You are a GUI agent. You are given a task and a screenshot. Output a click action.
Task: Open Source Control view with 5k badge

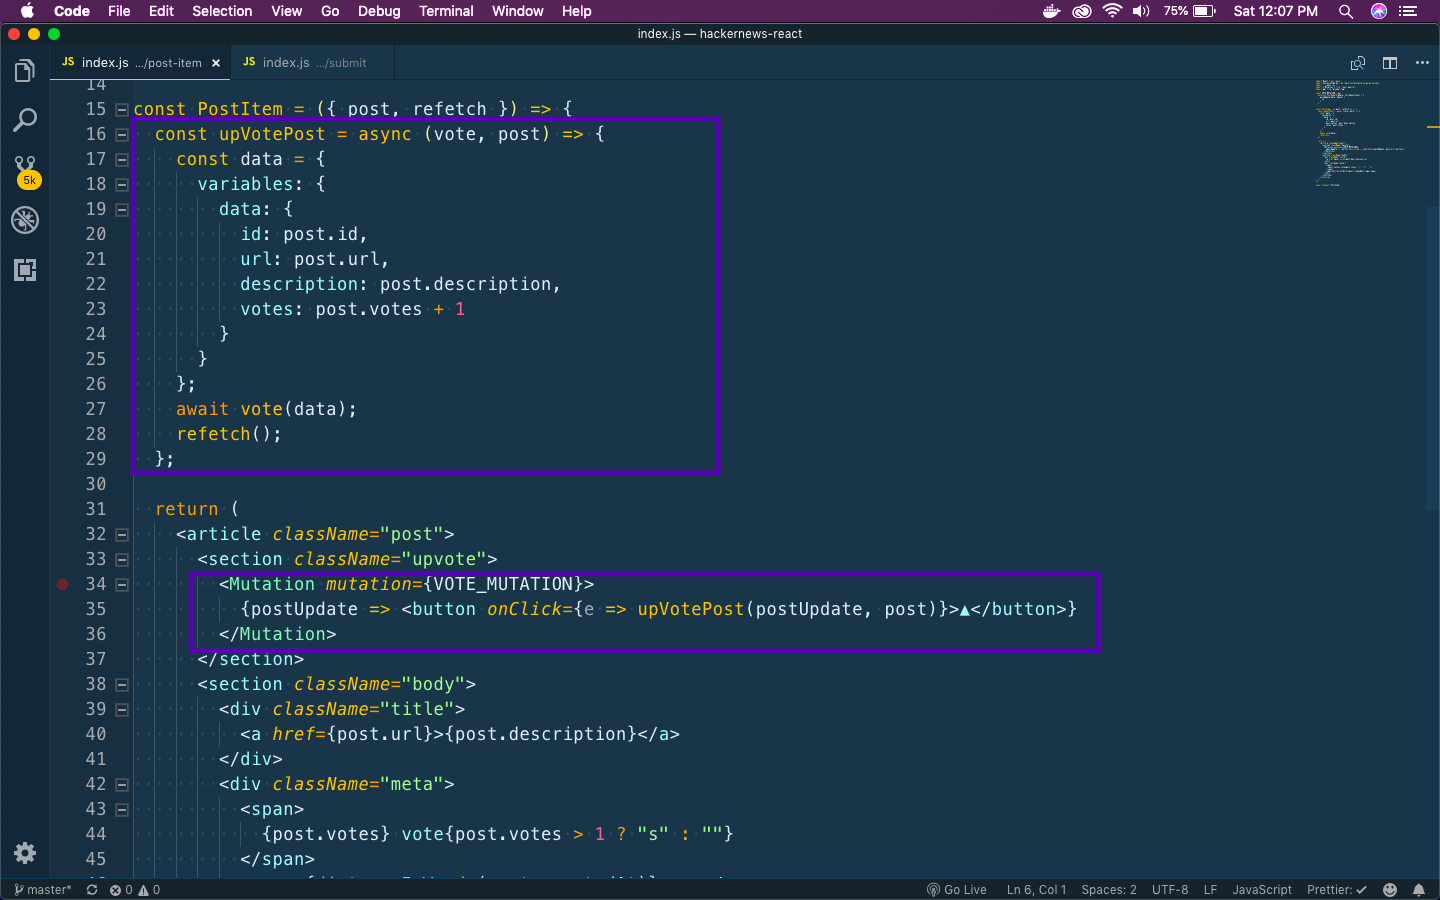26,171
